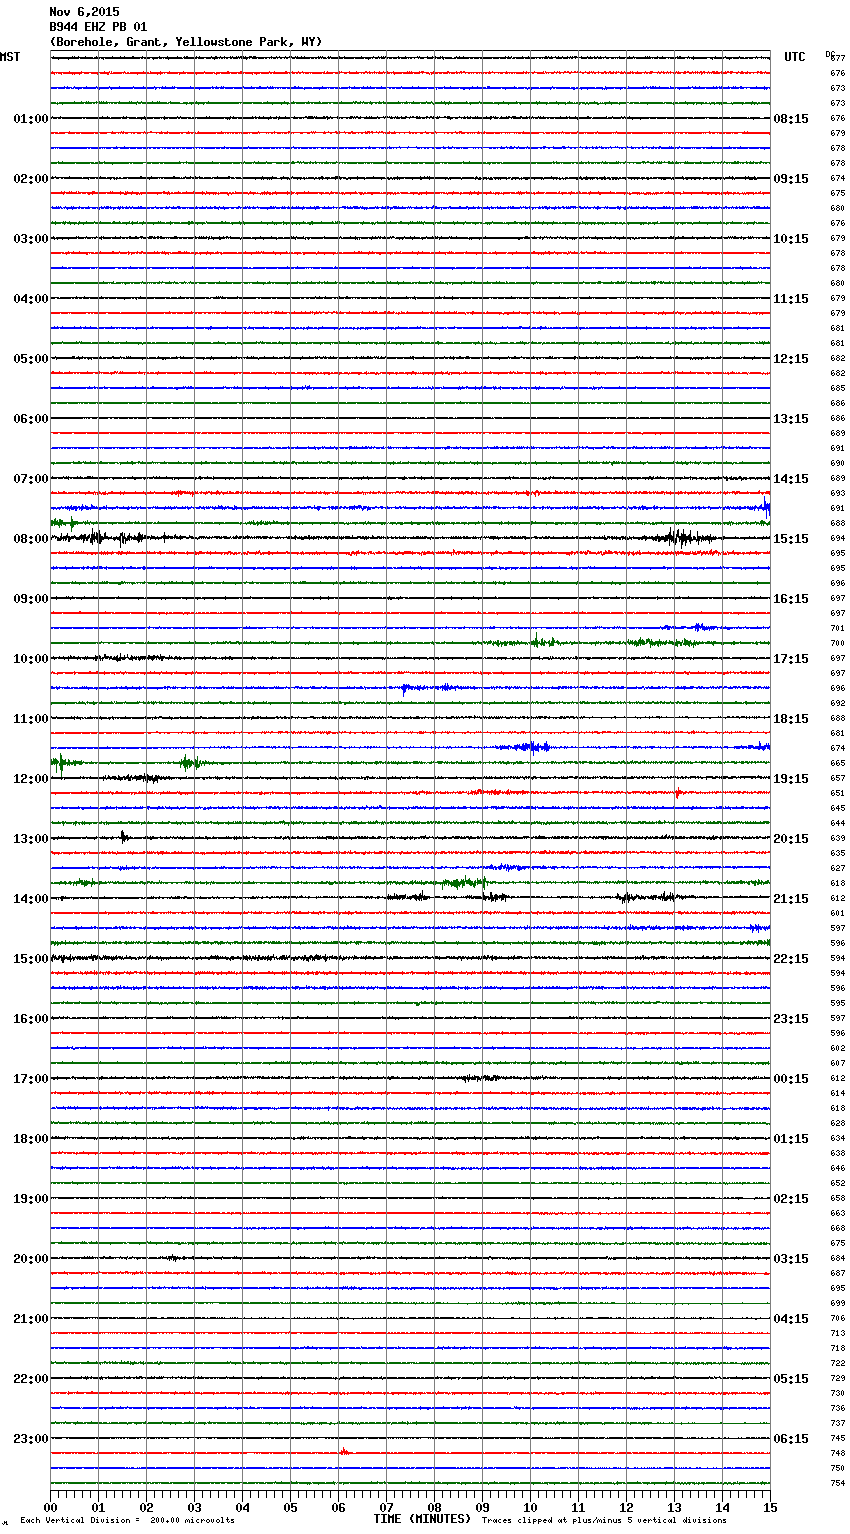The image size is (850, 1534).
Task: Select the 15:00 MST time label
Action: pyautogui.click(x=31, y=959)
